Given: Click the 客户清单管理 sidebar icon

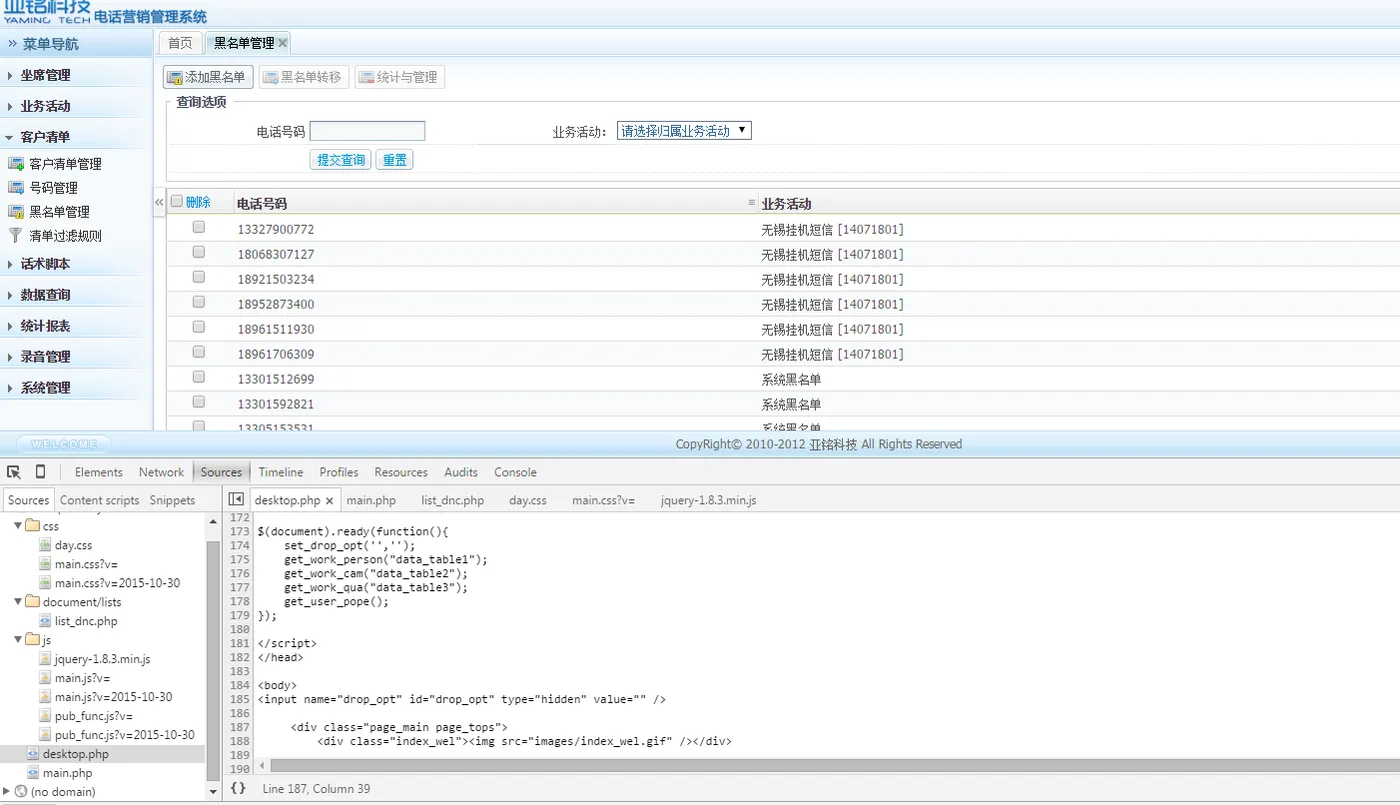Looking at the screenshot, I should coord(15,164).
